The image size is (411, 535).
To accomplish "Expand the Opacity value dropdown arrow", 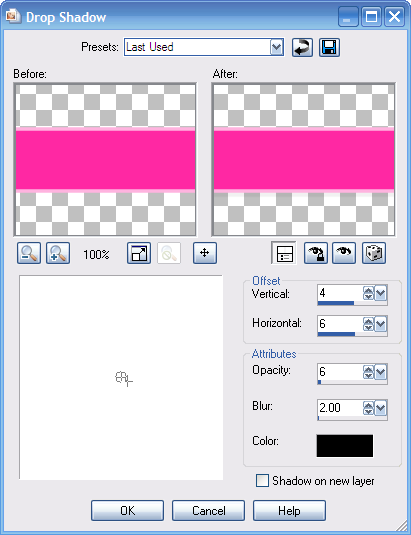I will pos(381,372).
